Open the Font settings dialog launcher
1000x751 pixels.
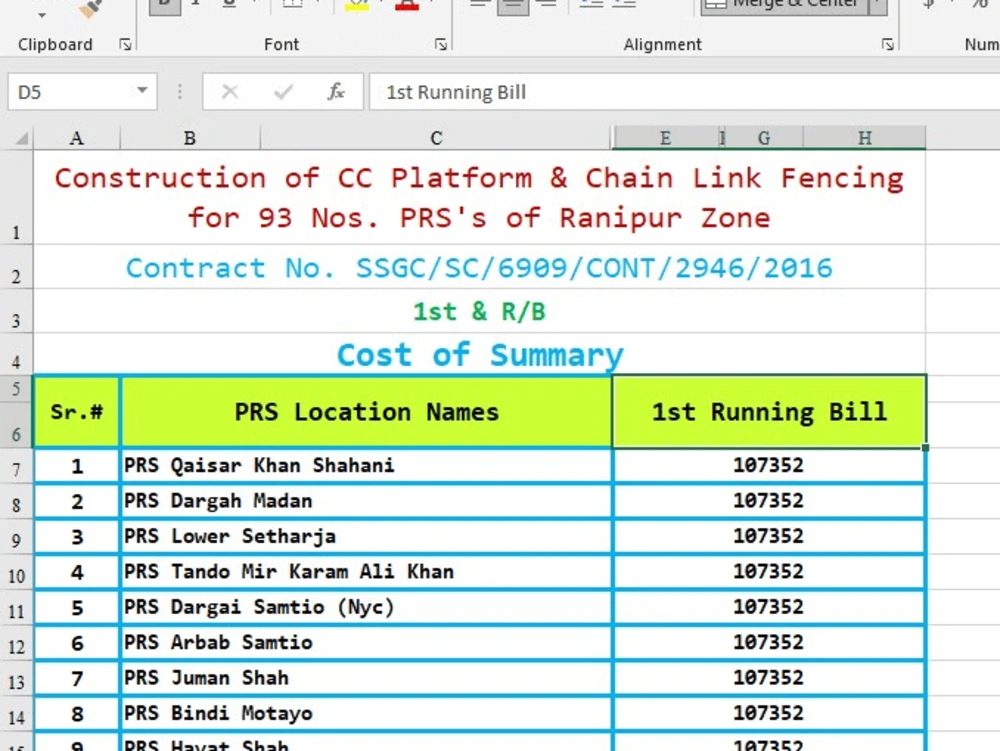tap(441, 45)
